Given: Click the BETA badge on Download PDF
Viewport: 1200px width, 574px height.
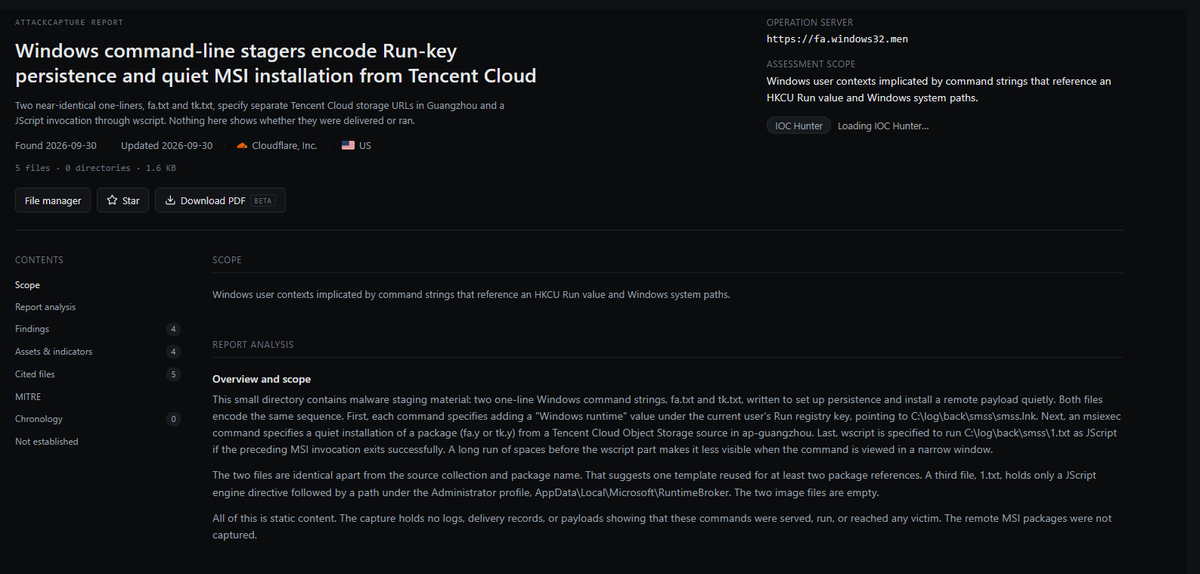Looking at the screenshot, I should click(x=264, y=201).
